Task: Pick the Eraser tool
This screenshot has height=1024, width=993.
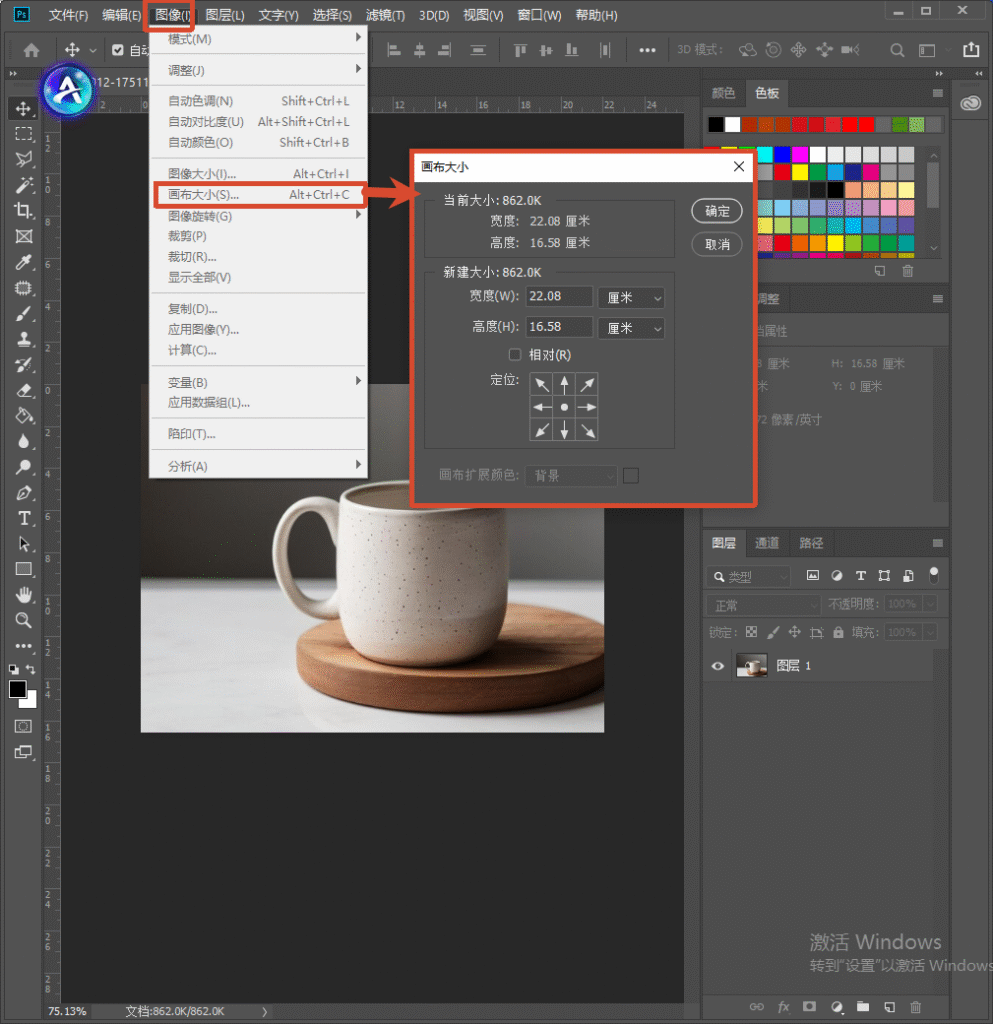Action: click(24, 391)
